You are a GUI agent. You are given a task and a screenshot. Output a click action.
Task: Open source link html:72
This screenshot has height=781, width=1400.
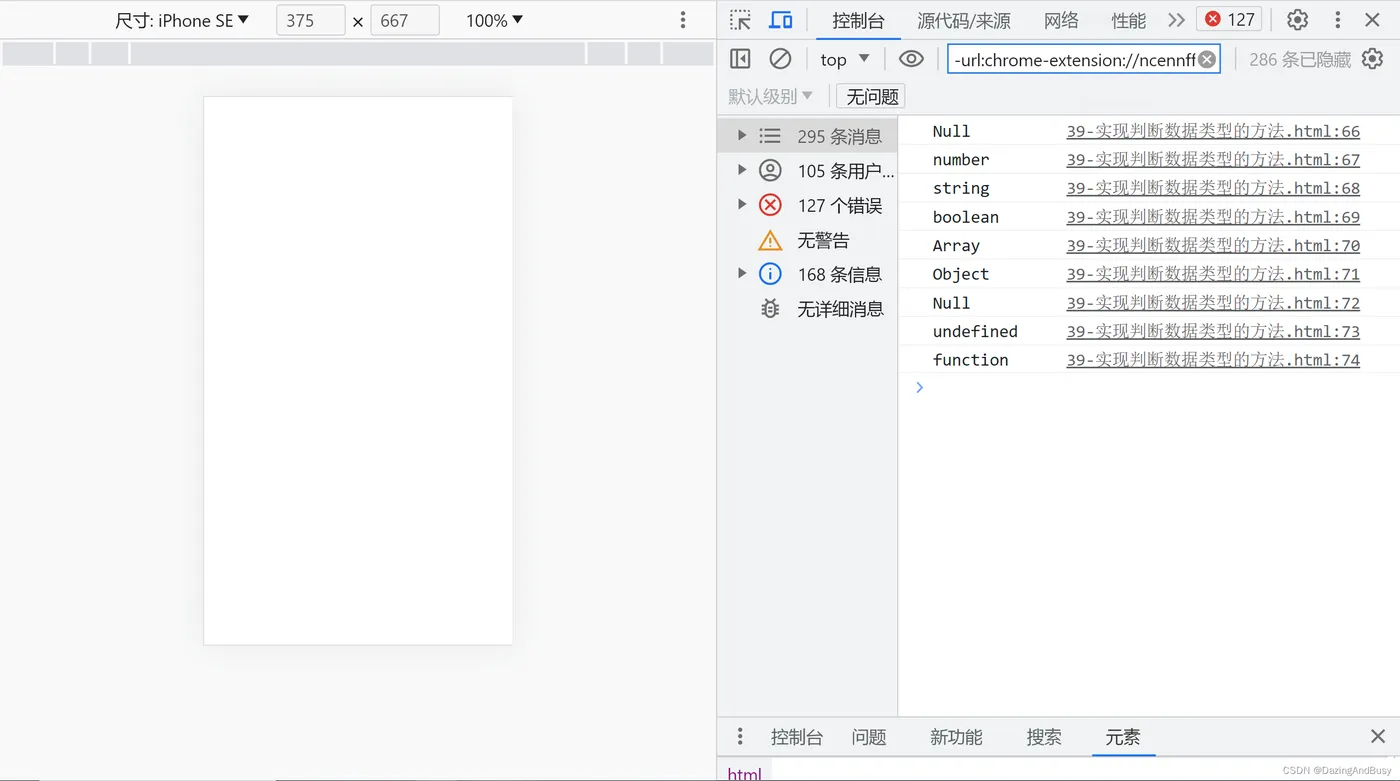[1213, 303]
